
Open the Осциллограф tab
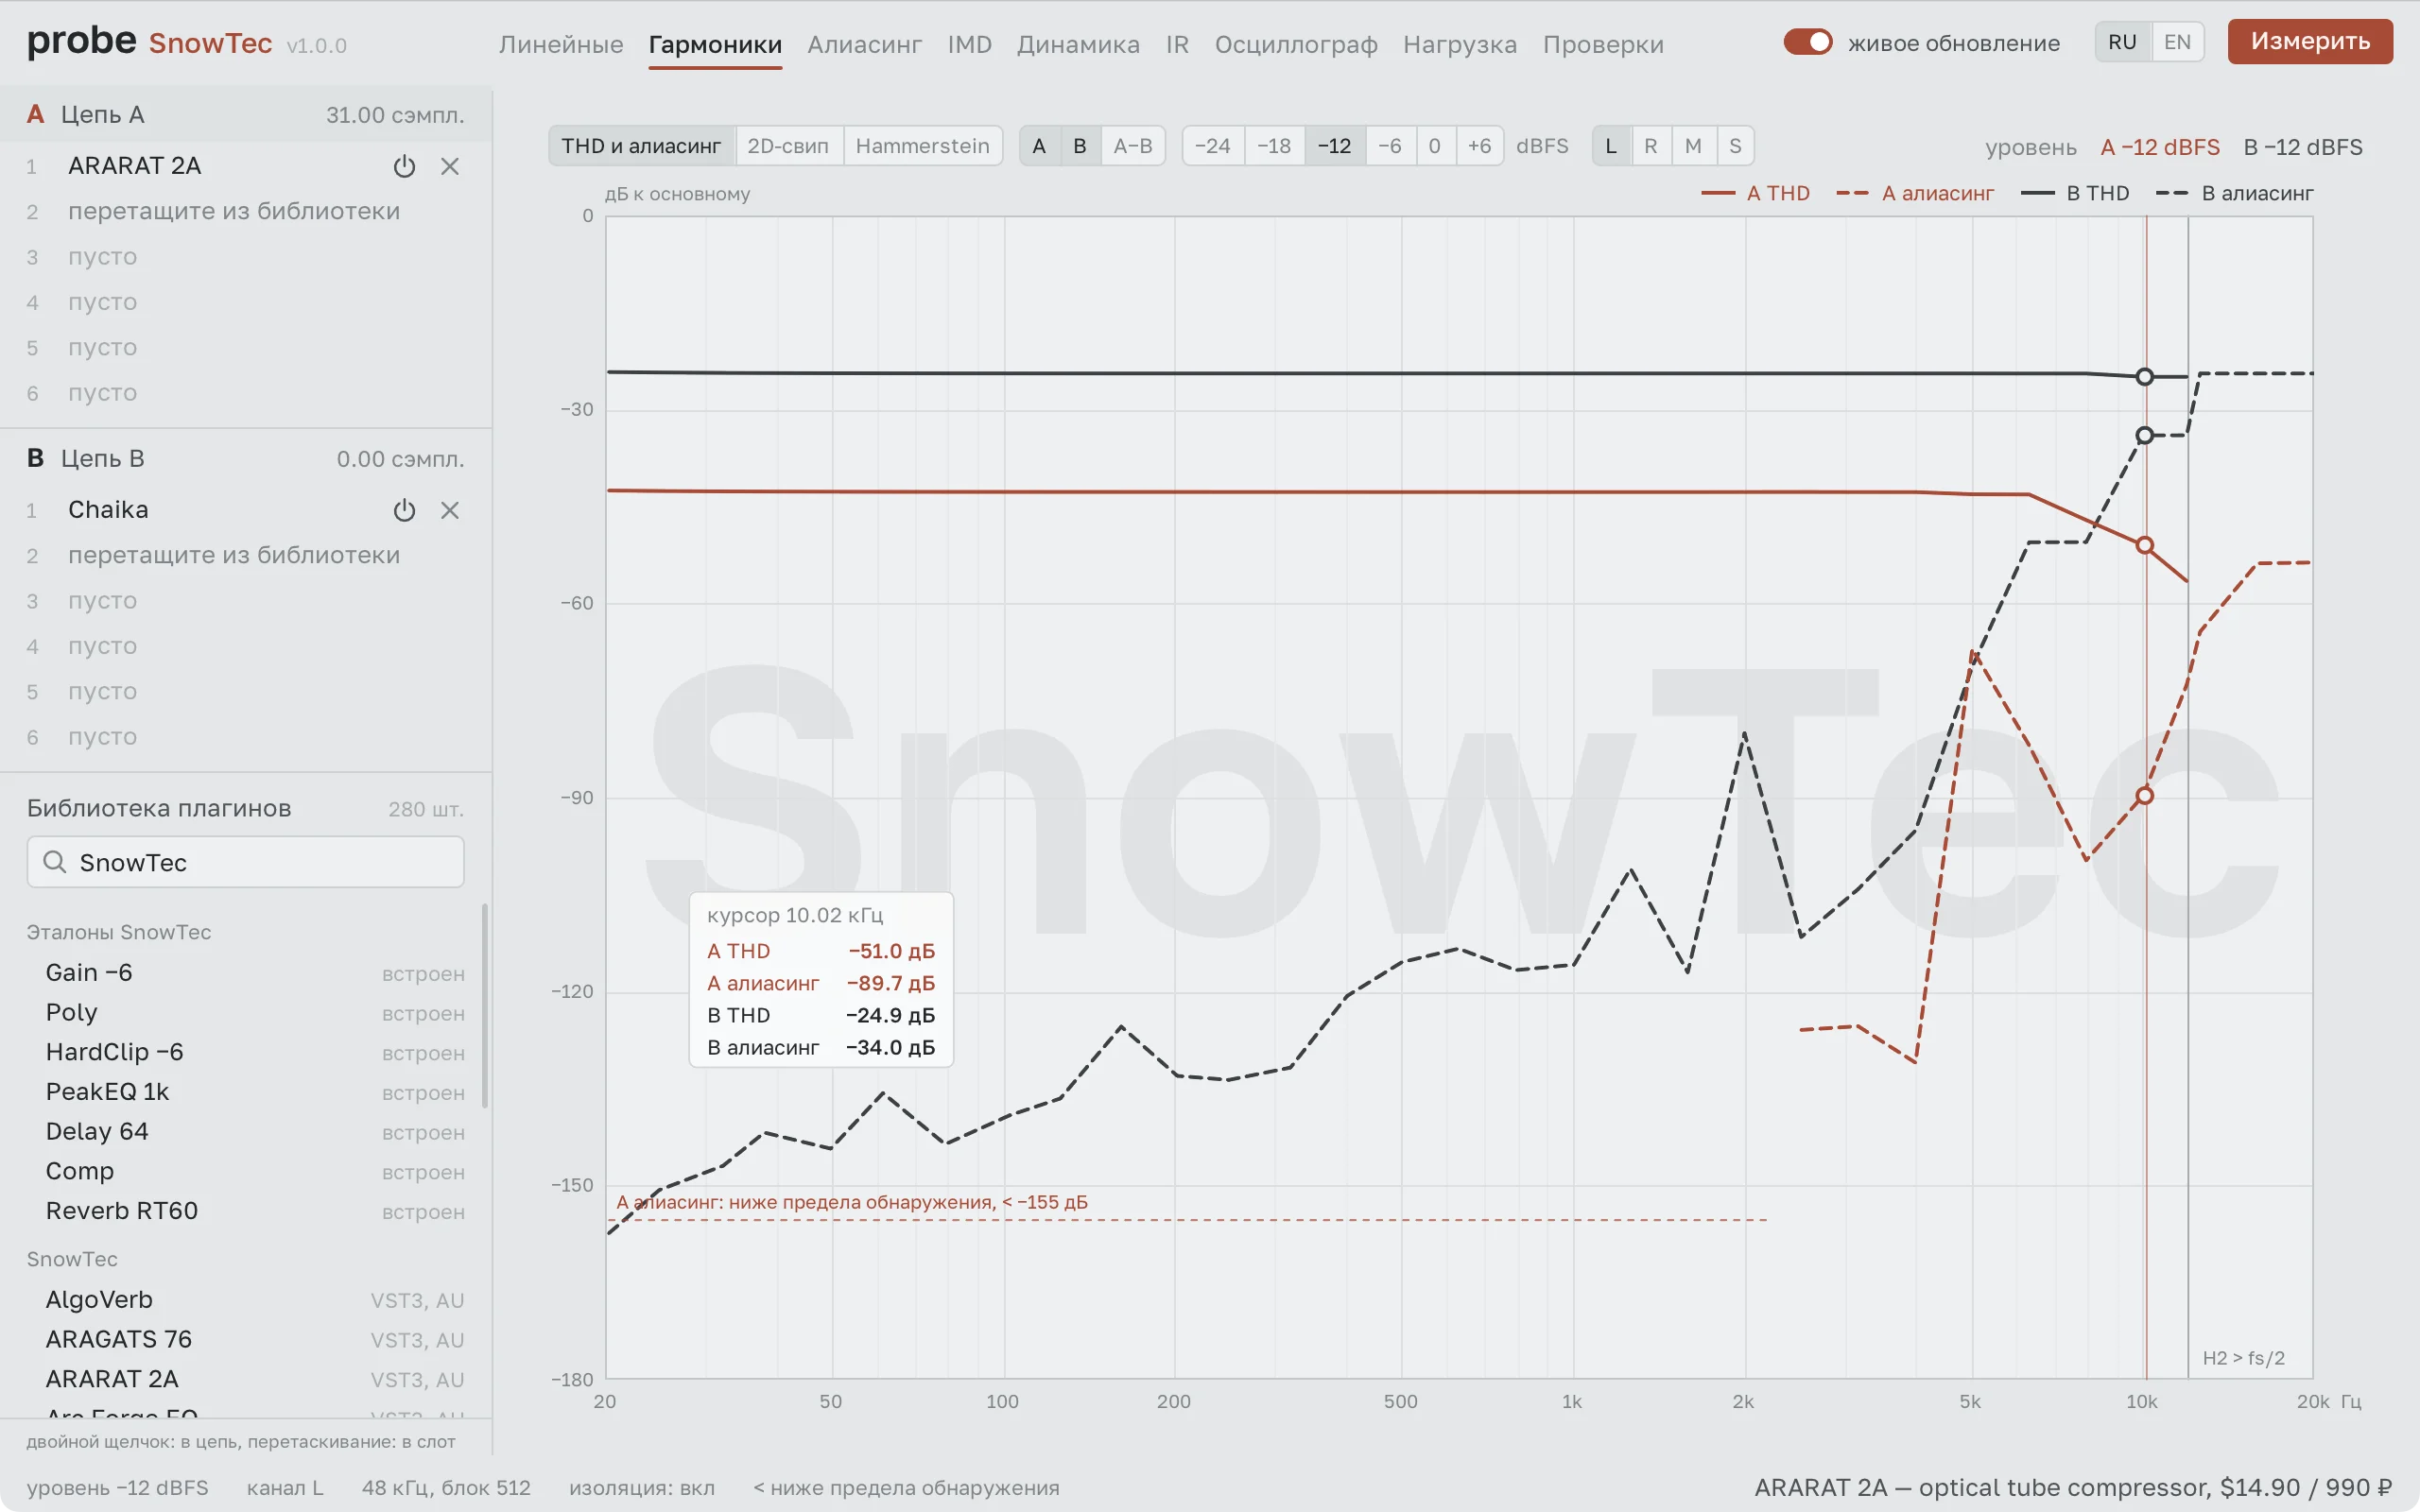[x=1296, y=45]
